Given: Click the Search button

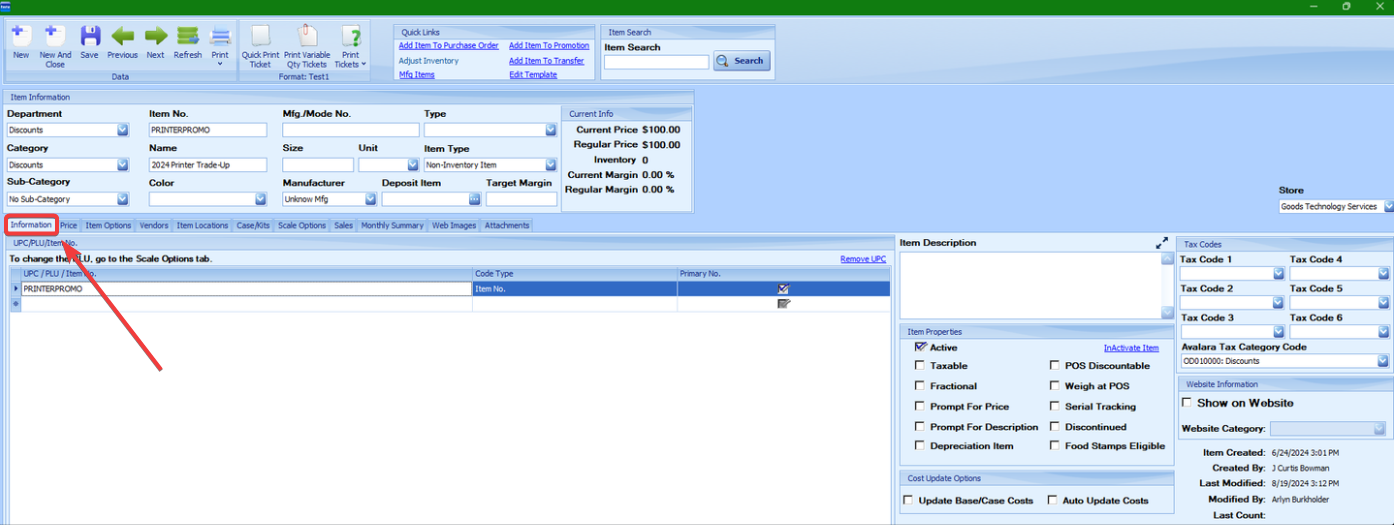Looking at the screenshot, I should click(x=741, y=61).
